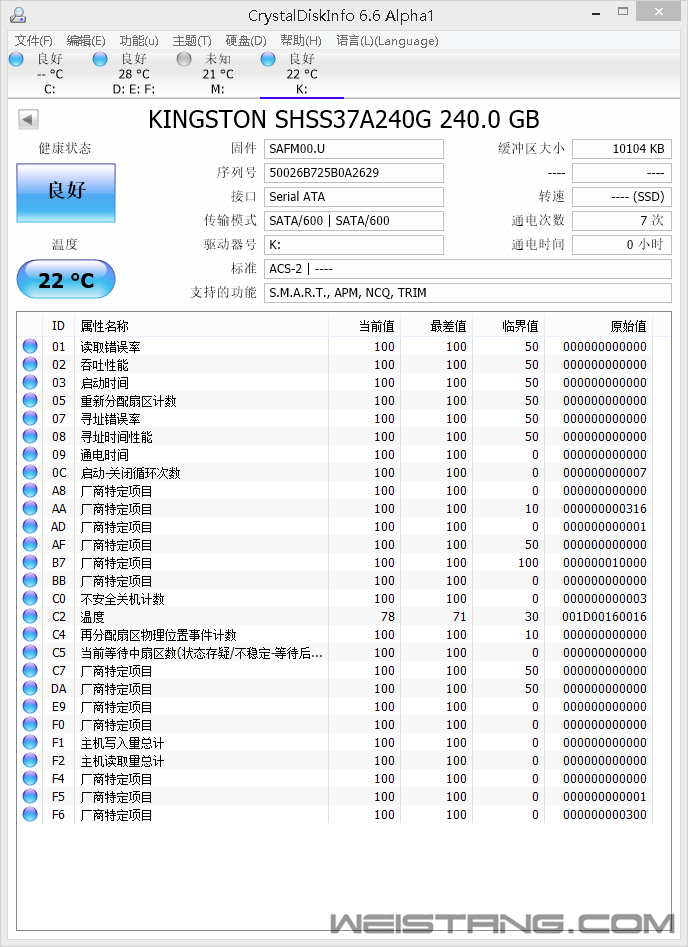This screenshot has height=947, width=688.
Task: Open the 功能(u) menu
Action: coord(139,40)
